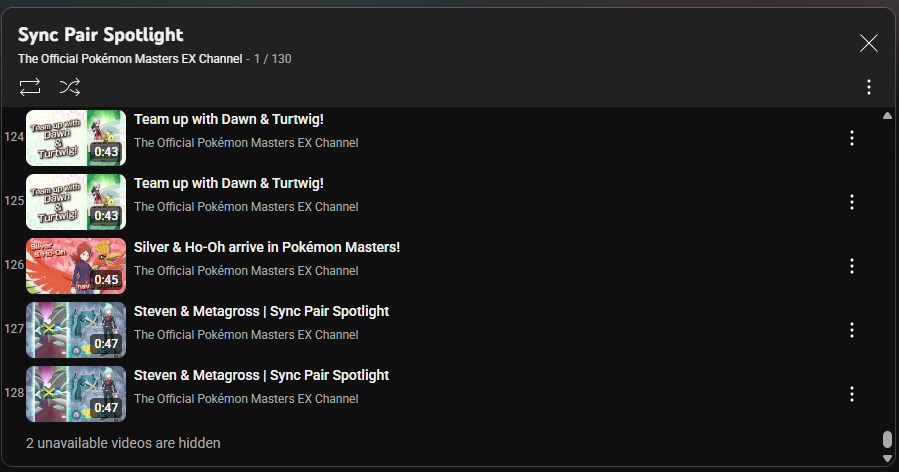This screenshot has width=899, height=472.
Task: Click channel name under video 124
Action: point(246,143)
